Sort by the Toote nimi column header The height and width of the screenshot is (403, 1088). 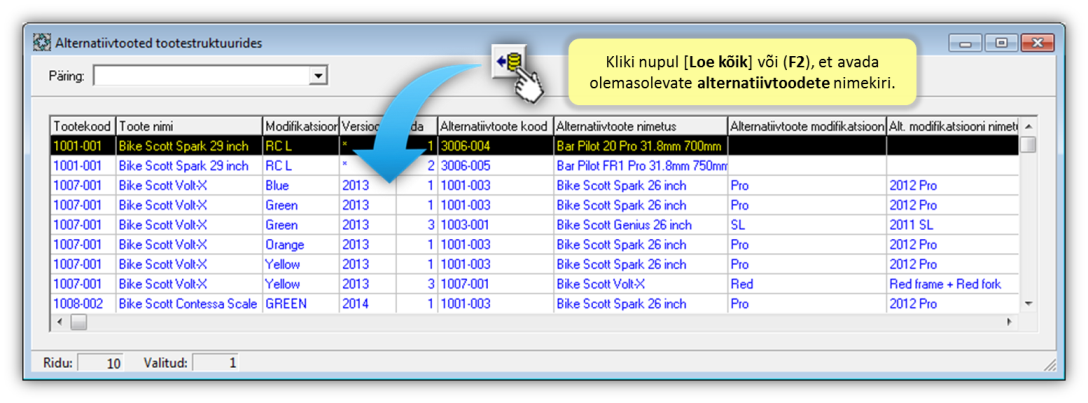[x=189, y=126]
